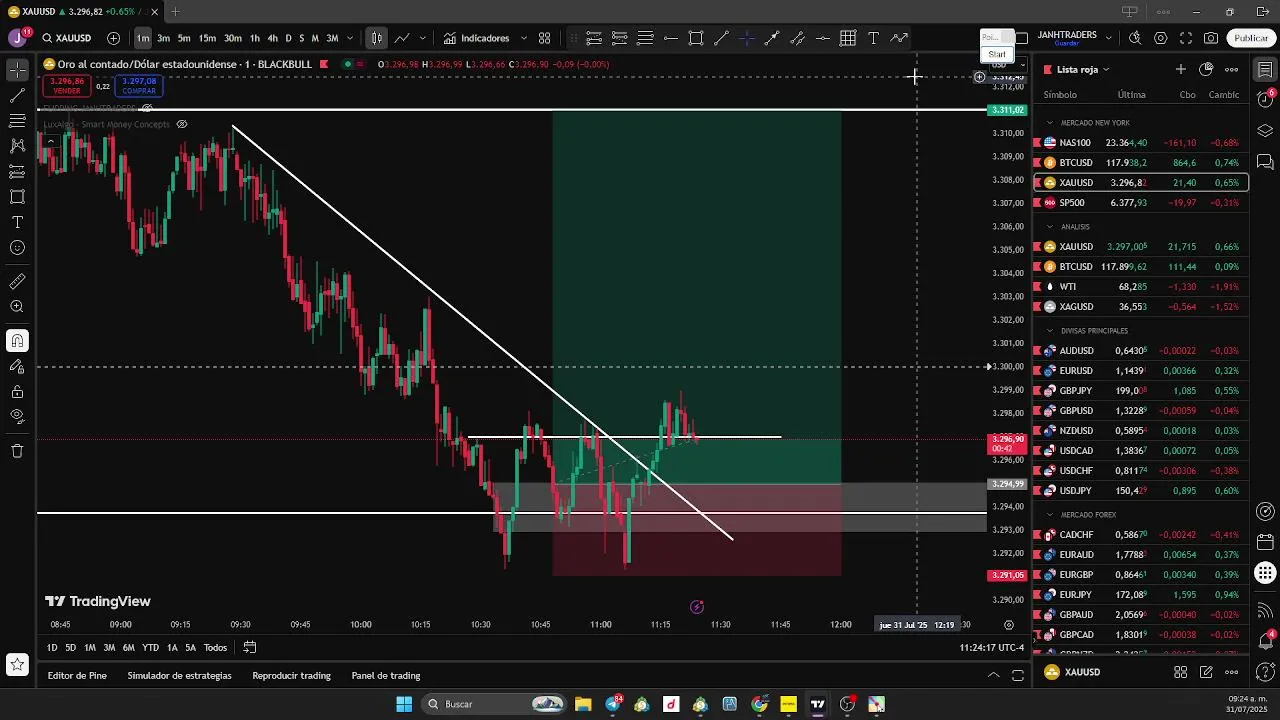
Task: Take a chart snapshot with camera icon
Action: coord(1211,38)
